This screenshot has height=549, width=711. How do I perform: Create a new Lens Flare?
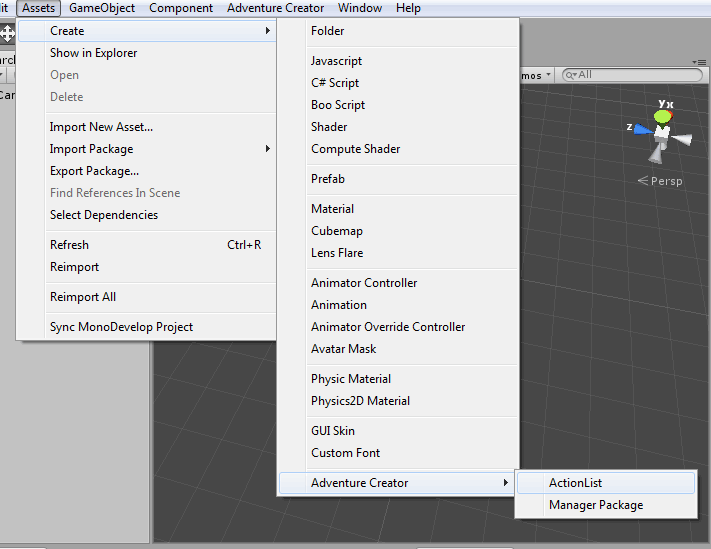pyautogui.click(x=398, y=253)
